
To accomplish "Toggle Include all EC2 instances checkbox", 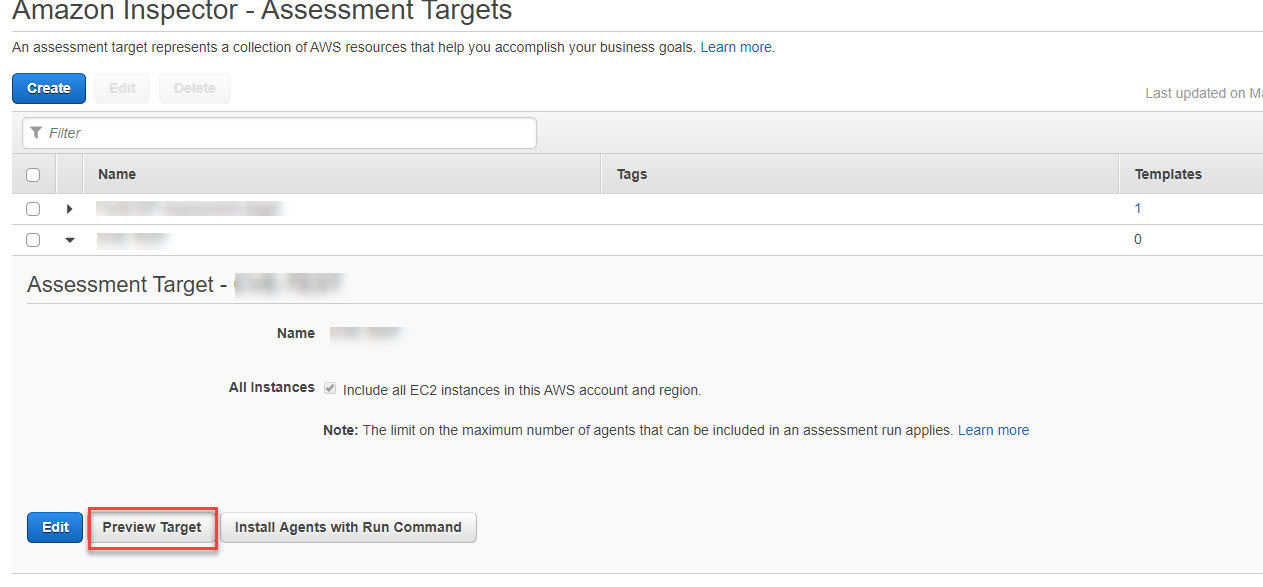I will pos(329,388).
